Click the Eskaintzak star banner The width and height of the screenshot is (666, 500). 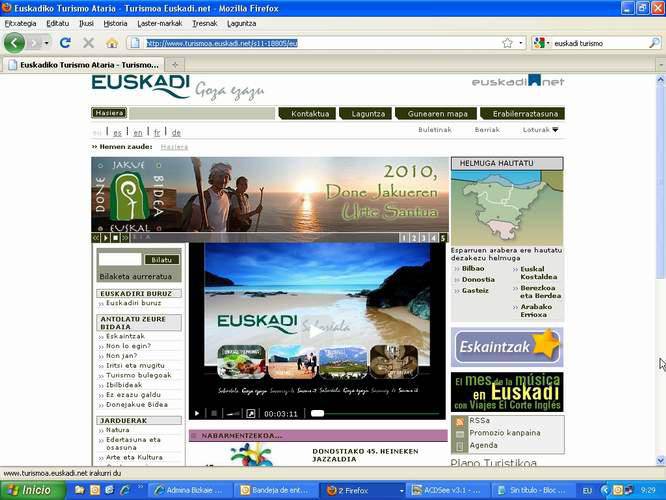coord(507,347)
